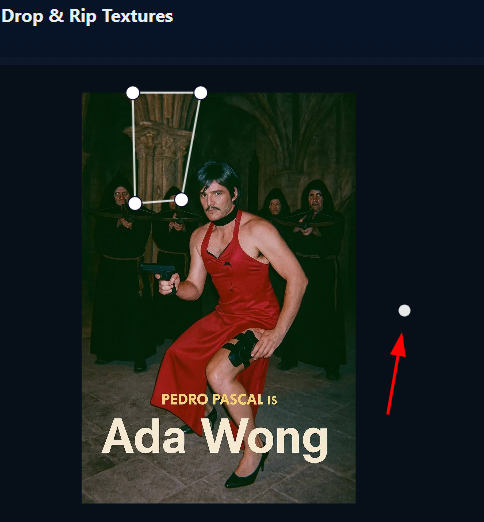The image size is (484, 522).
Task: Click the right edge line of the quadrilateral
Action: (191, 147)
